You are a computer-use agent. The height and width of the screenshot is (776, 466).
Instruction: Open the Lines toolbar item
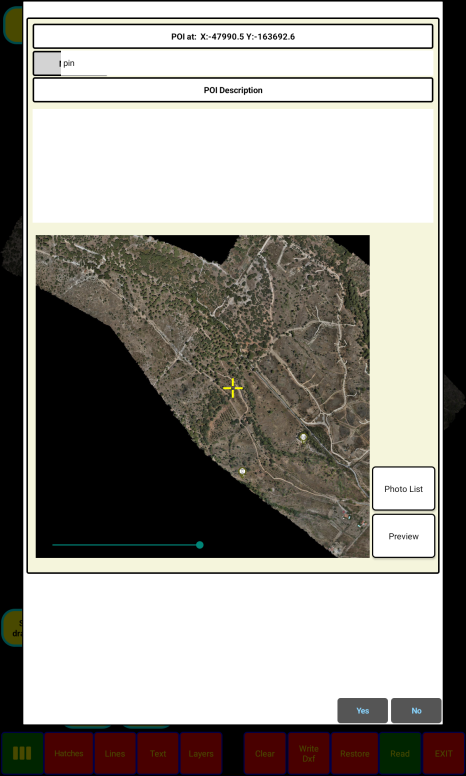point(115,753)
